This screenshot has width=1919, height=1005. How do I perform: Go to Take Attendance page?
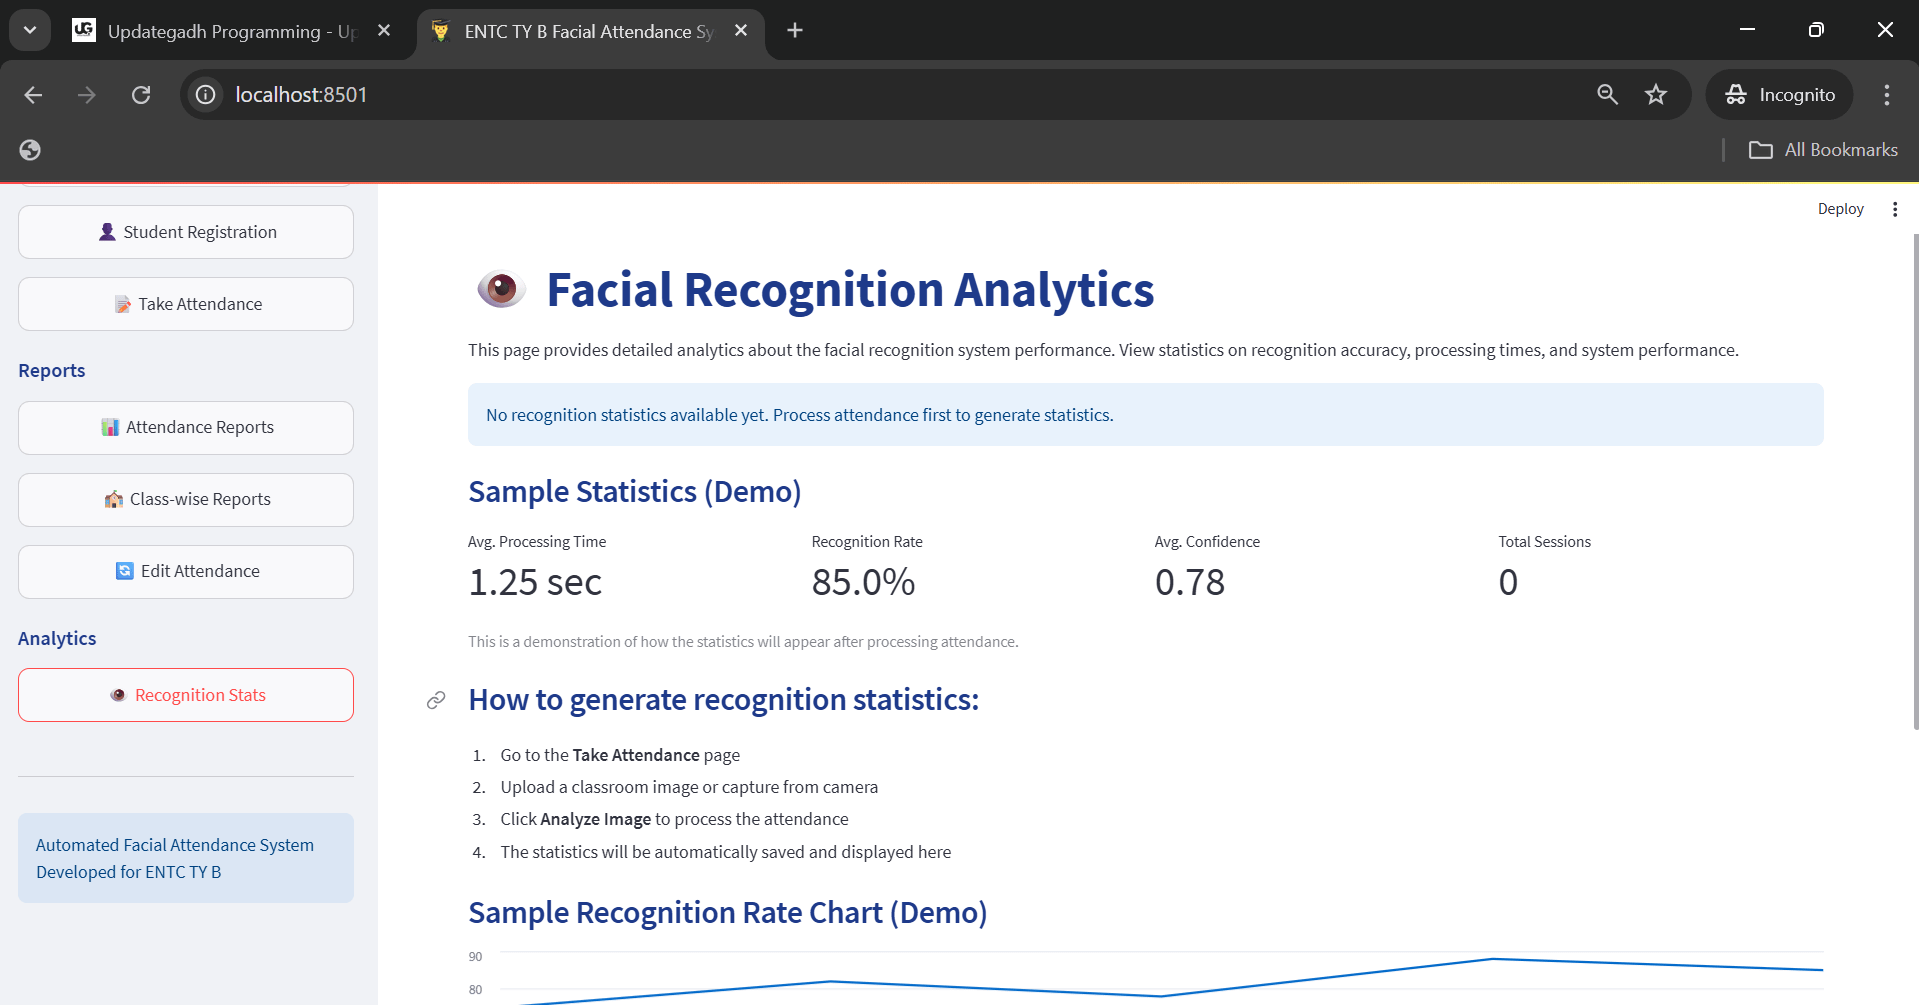tap(186, 304)
